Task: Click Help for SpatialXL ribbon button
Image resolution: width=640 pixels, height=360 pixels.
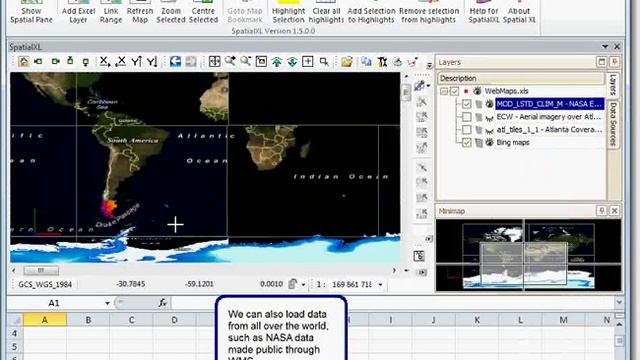Action: click(x=484, y=13)
